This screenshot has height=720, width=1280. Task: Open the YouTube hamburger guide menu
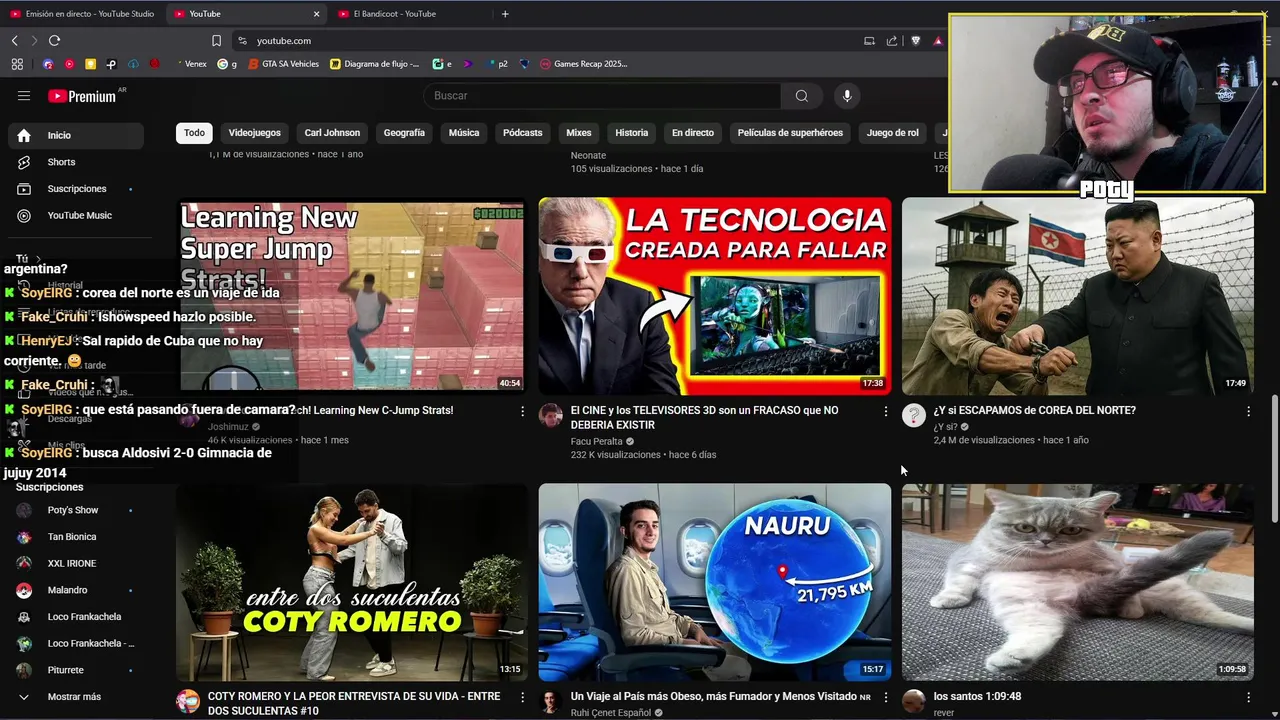tap(24, 96)
